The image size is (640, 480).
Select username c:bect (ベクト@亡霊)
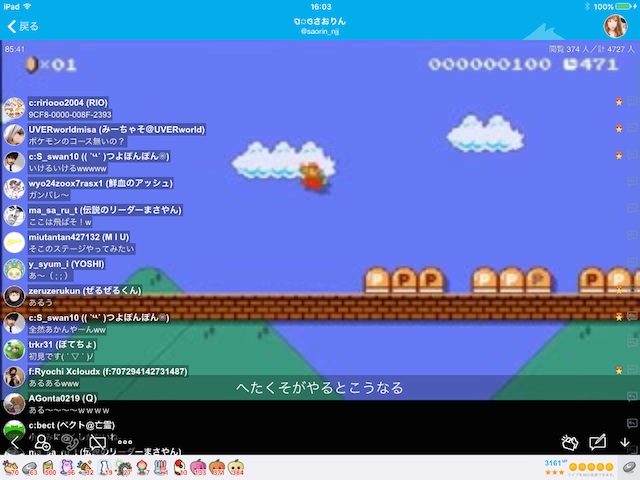pyautogui.click(x=71, y=425)
